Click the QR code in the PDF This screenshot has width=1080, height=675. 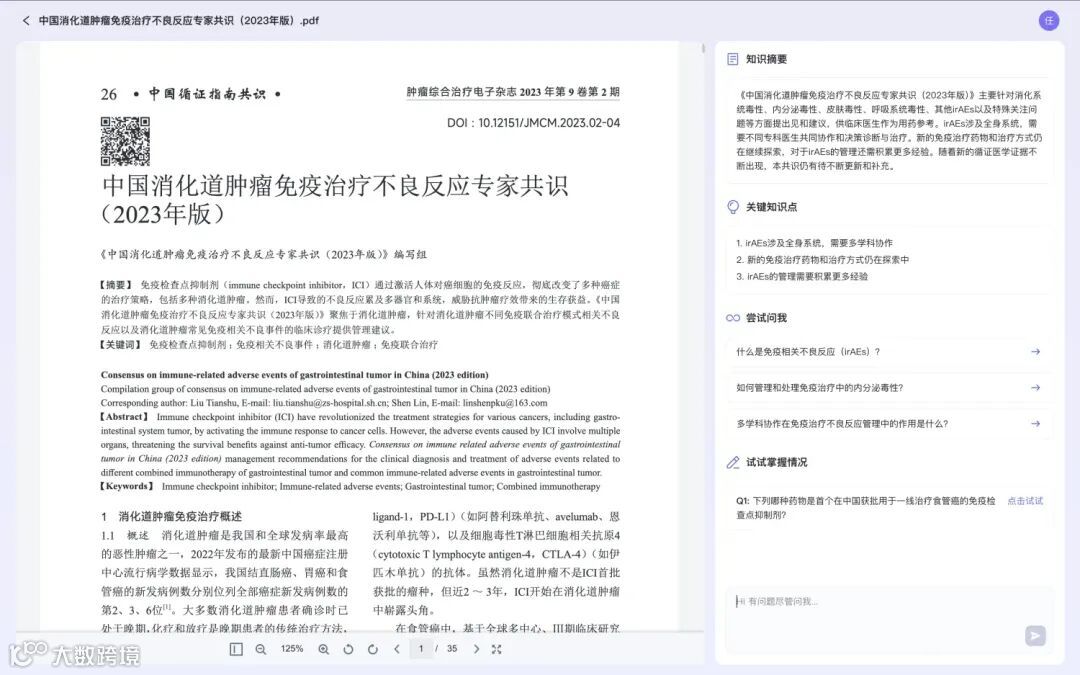tap(125, 141)
